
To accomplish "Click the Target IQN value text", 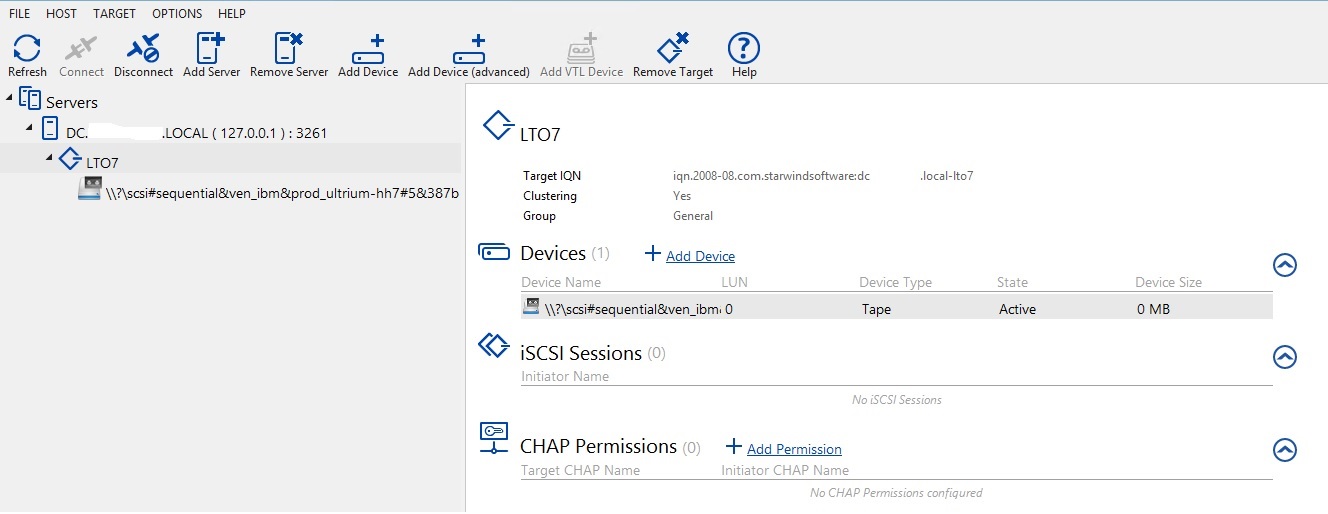I will (823, 176).
